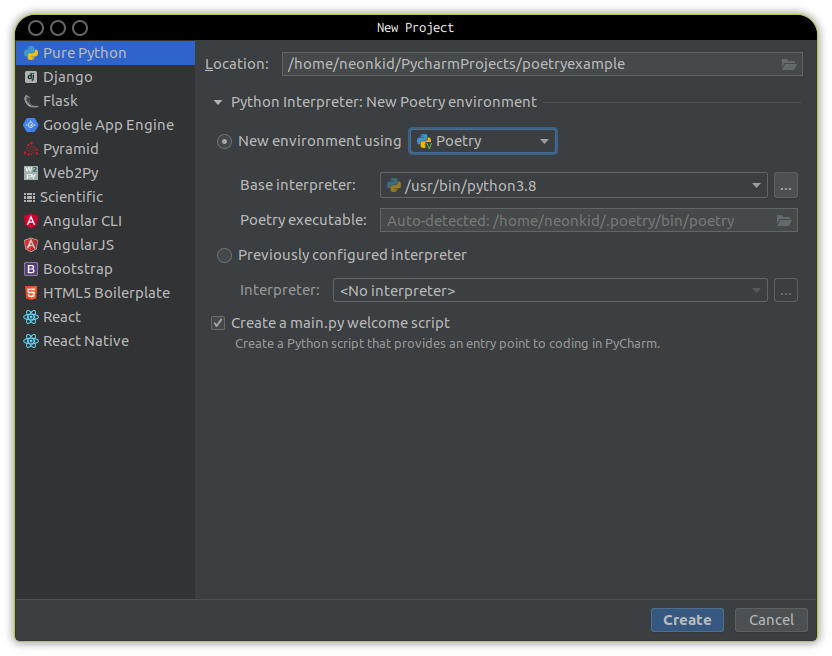
Task: Click the React atom icon
Action: point(31,317)
